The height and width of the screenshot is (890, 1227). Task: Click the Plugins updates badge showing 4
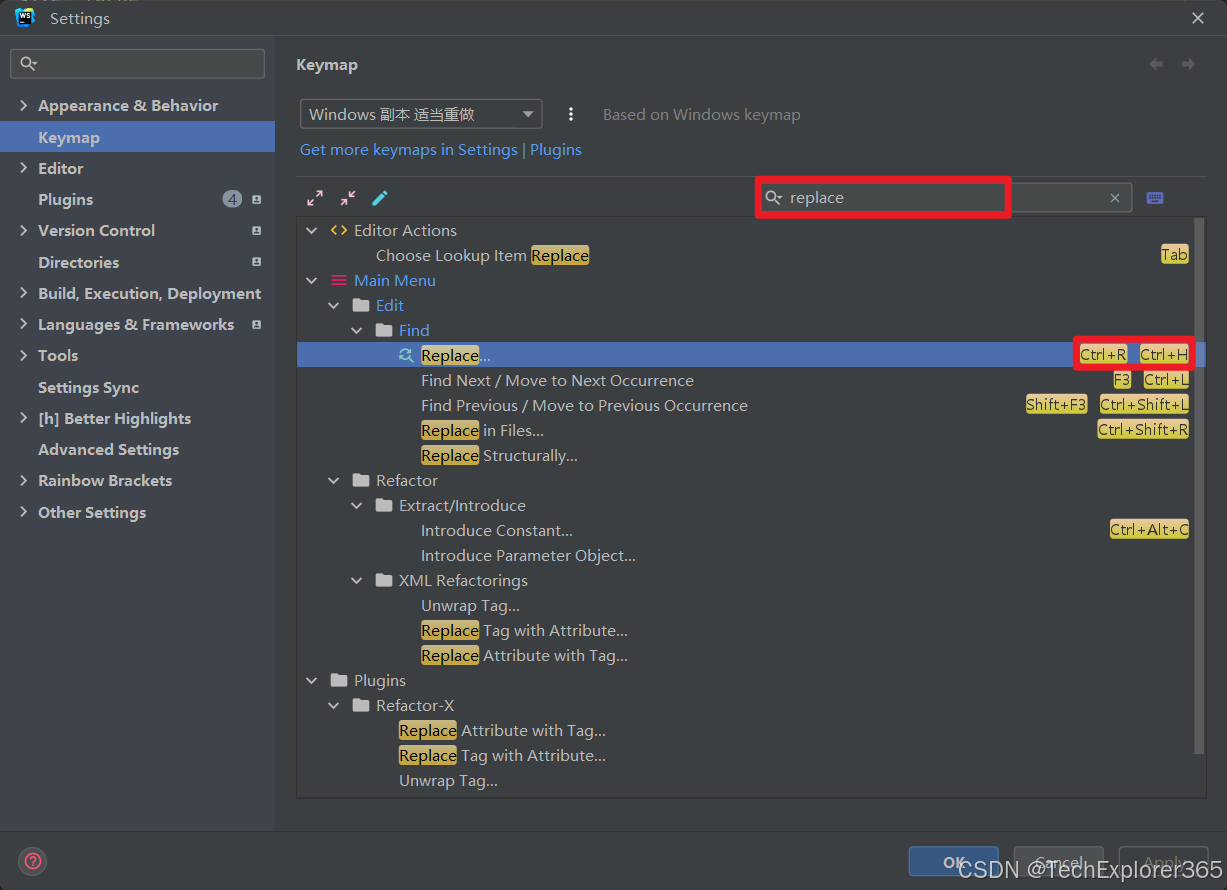point(232,199)
